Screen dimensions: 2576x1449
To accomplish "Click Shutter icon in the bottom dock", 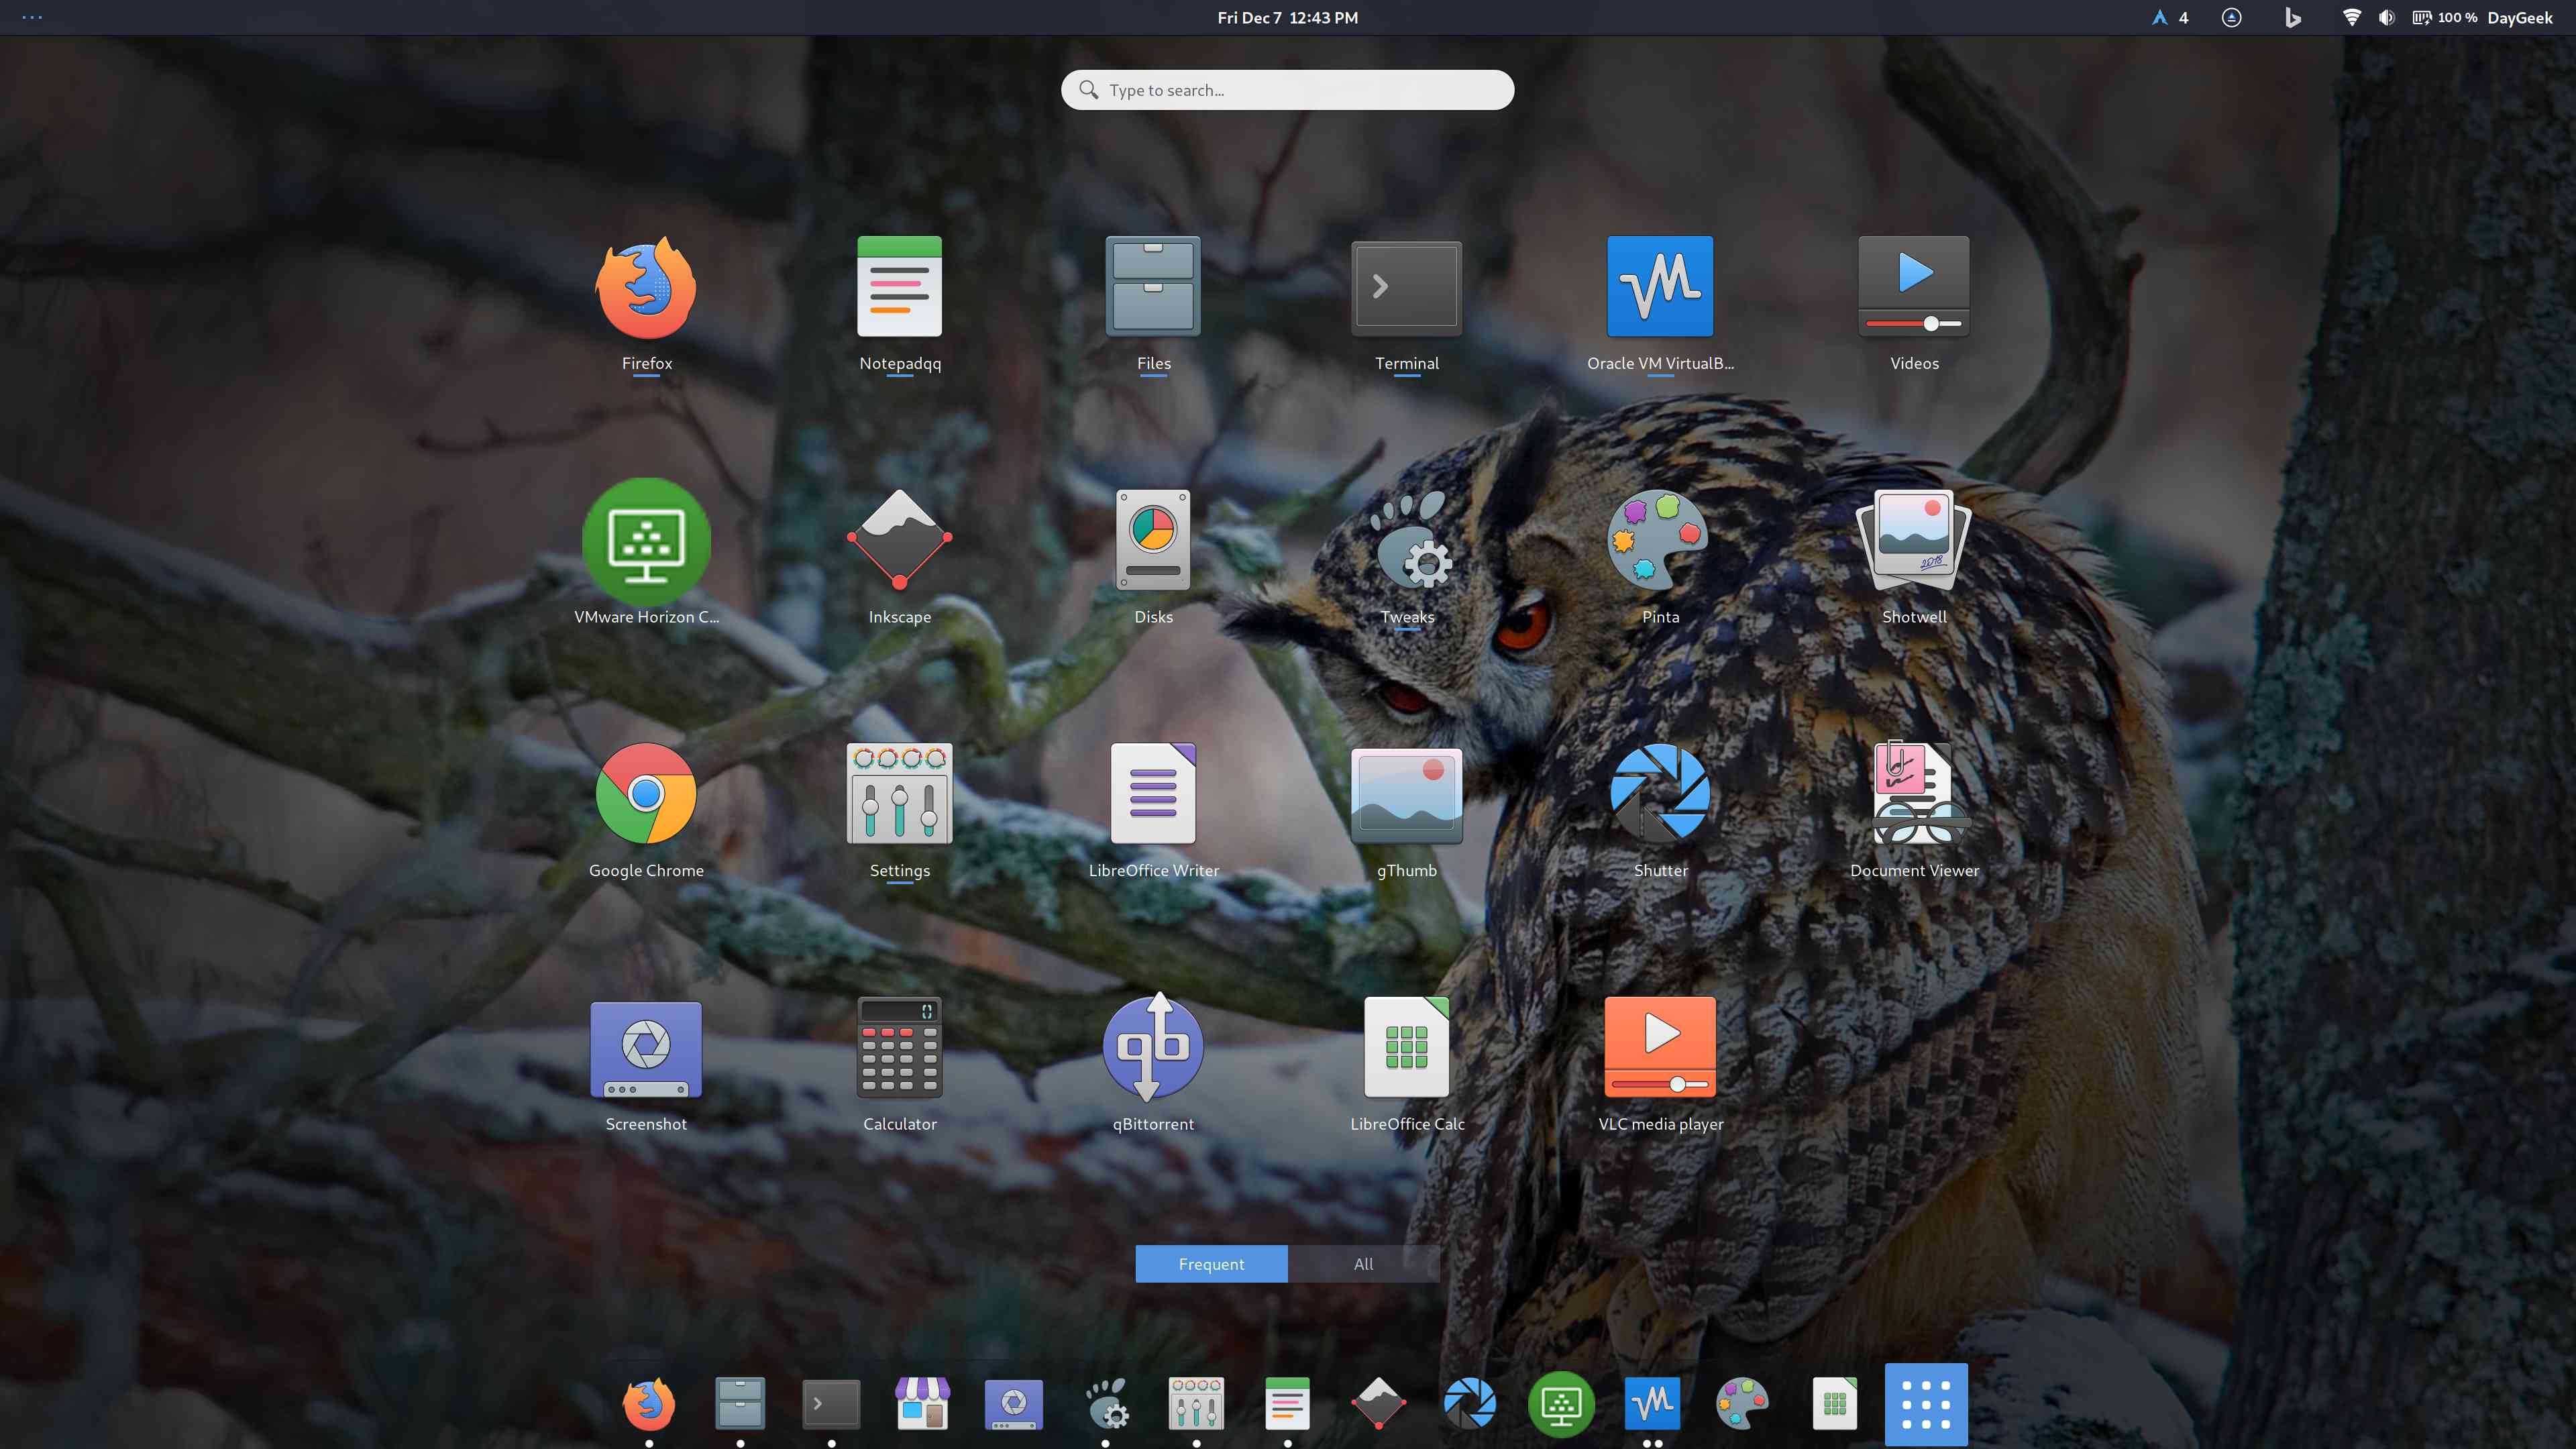I will coord(1469,1404).
